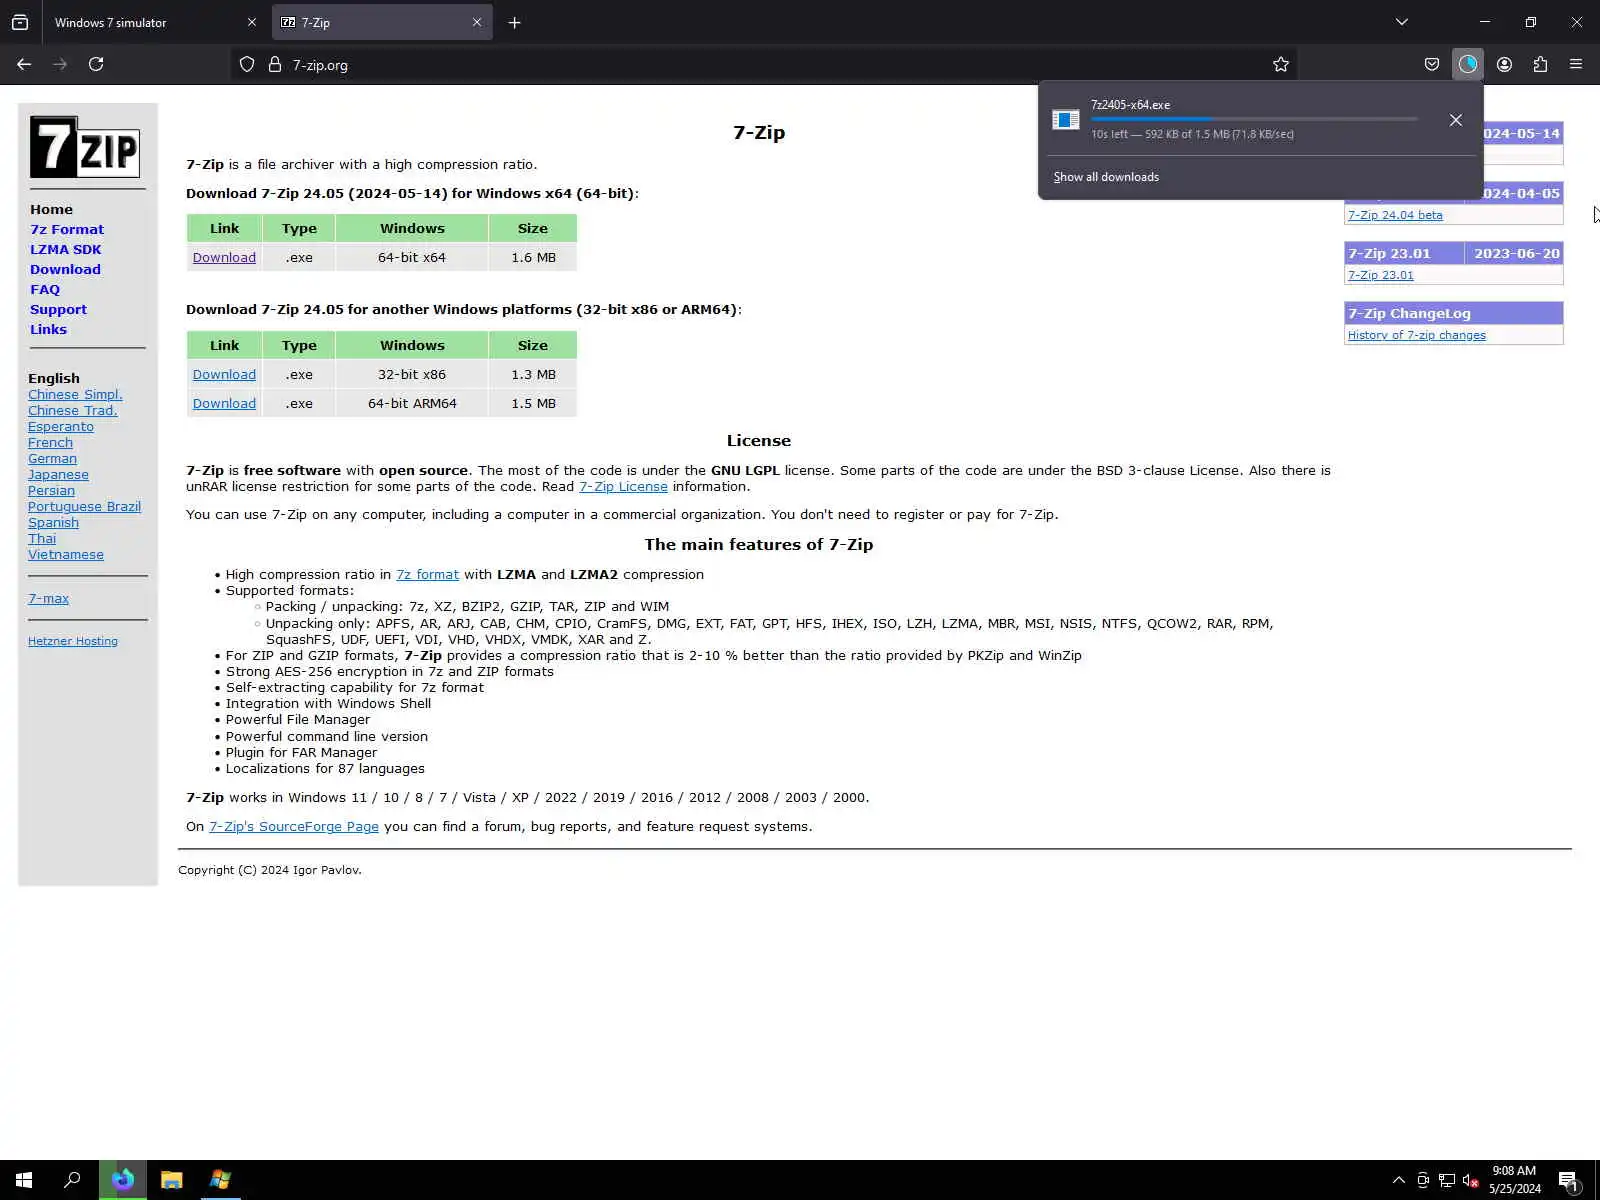The width and height of the screenshot is (1600, 1200).
Task: Open the Windows Start button
Action: (24, 1180)
